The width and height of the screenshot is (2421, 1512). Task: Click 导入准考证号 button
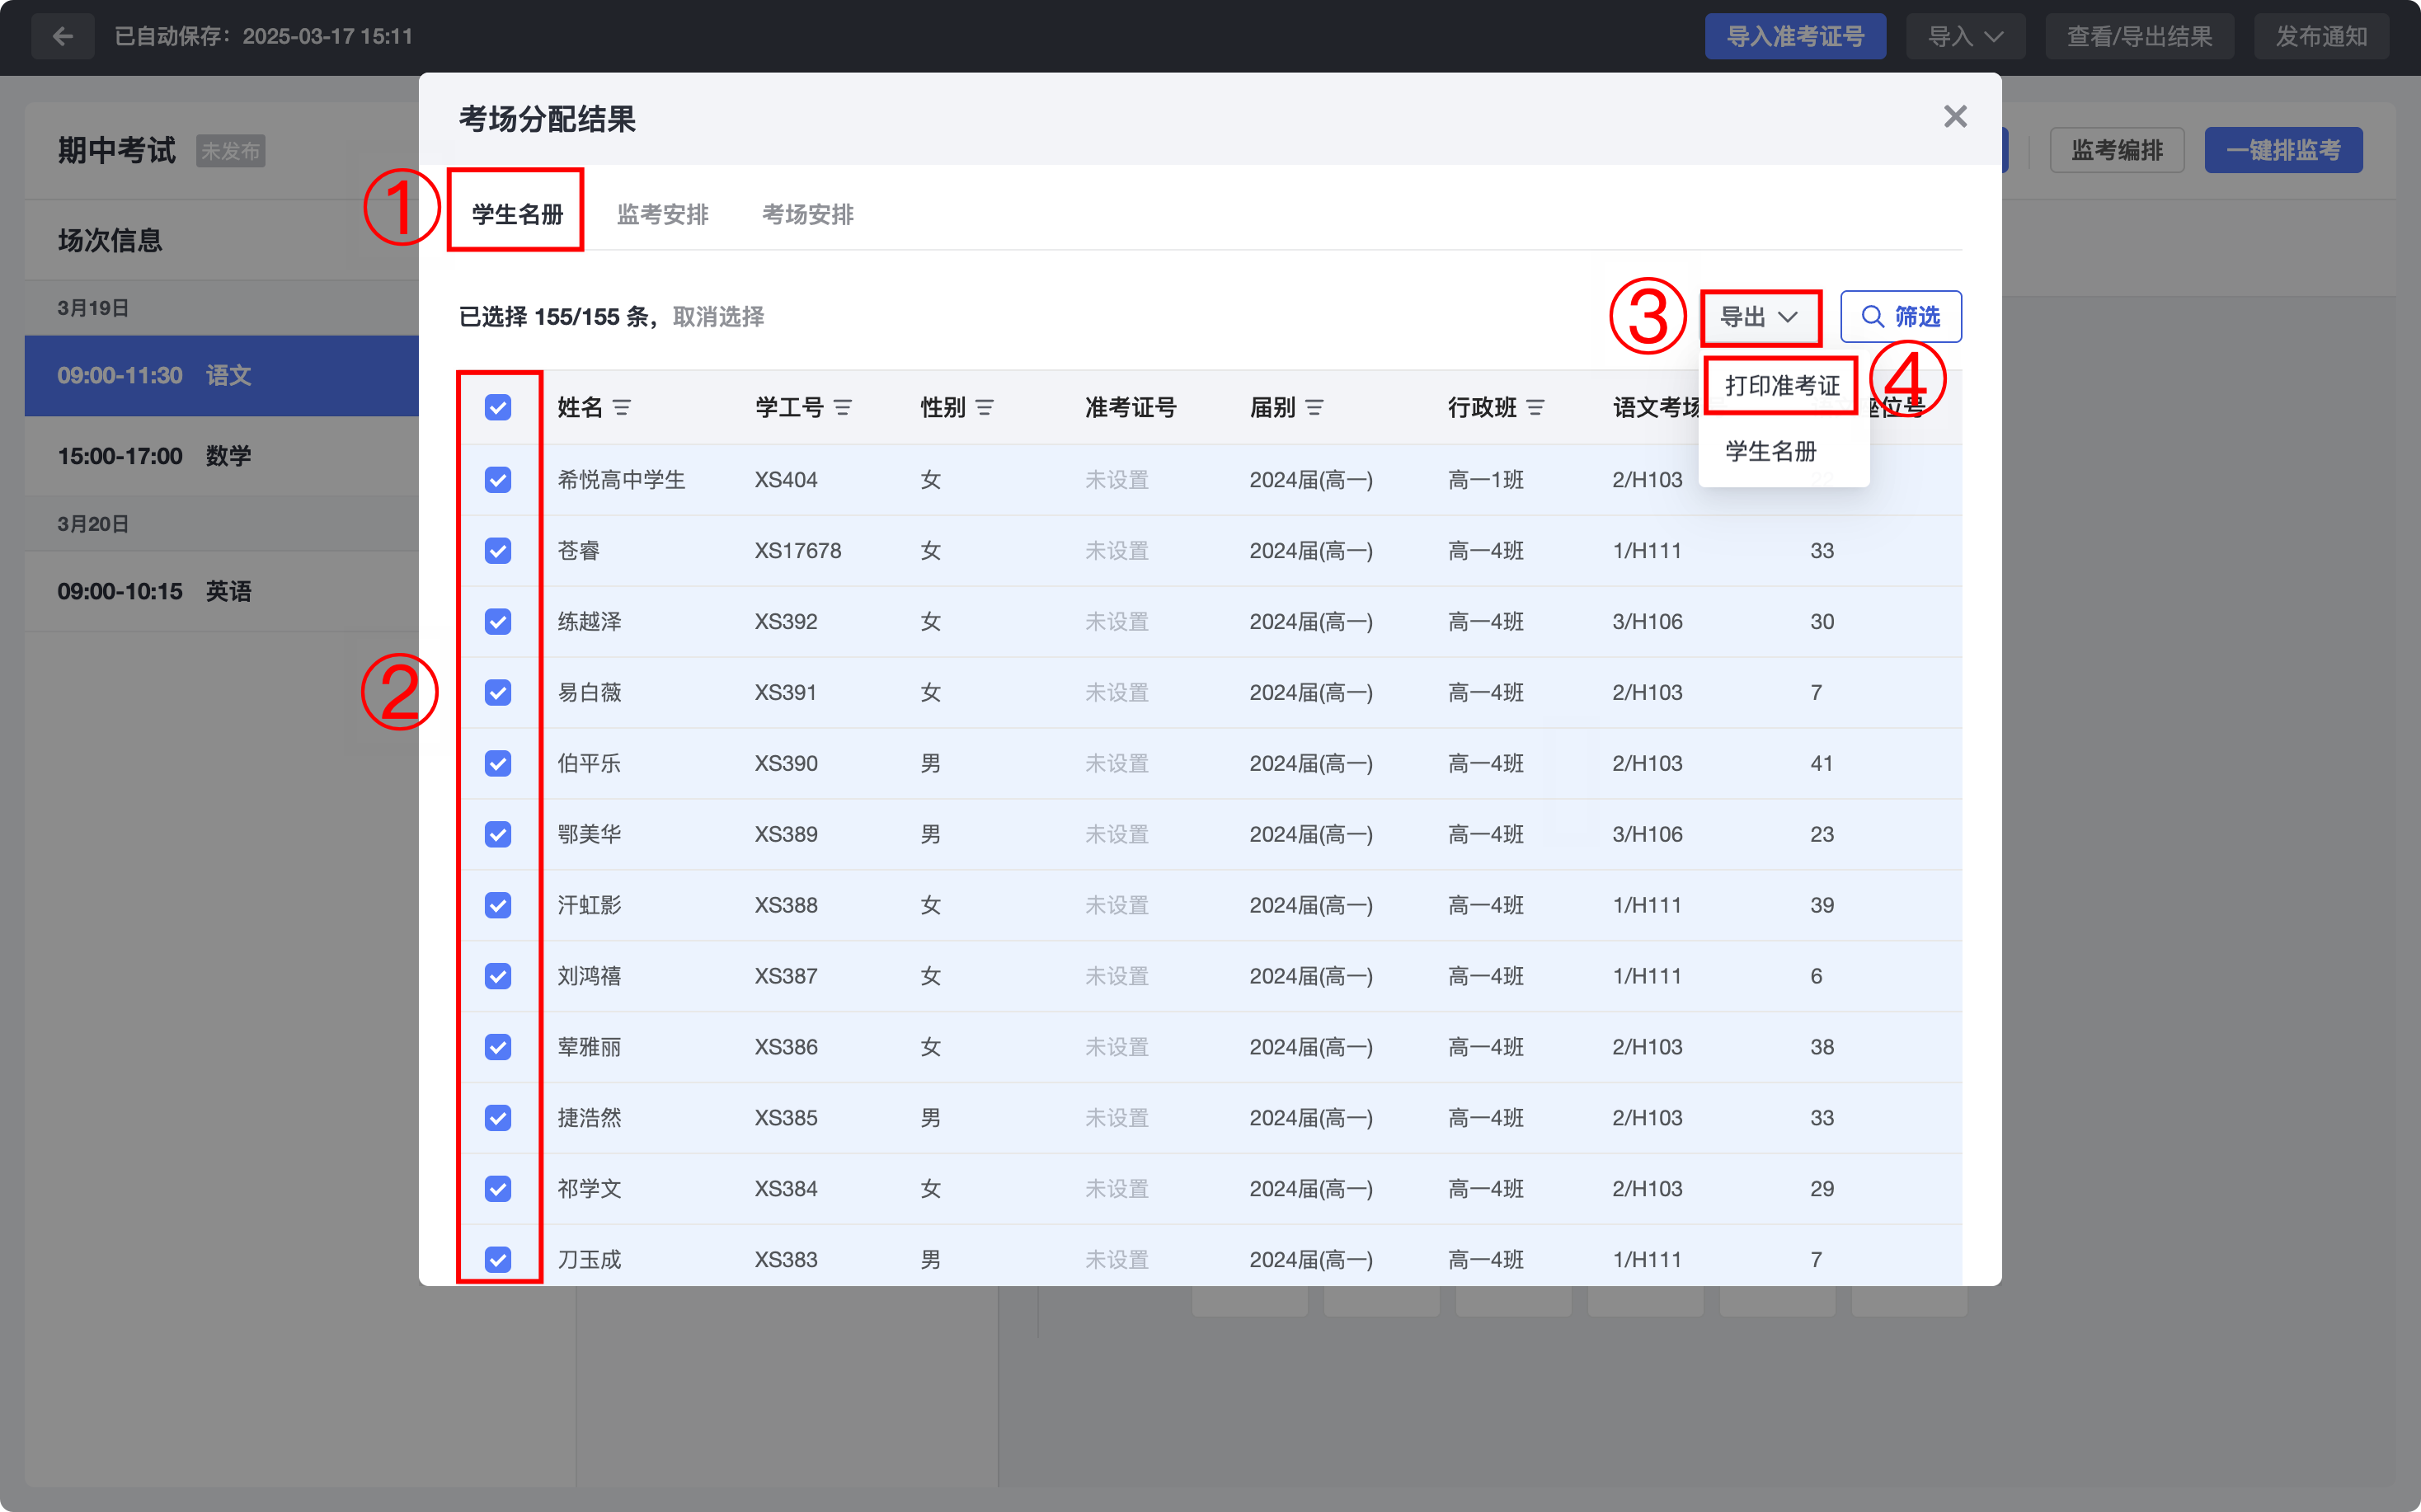[x=1795, y=37]
